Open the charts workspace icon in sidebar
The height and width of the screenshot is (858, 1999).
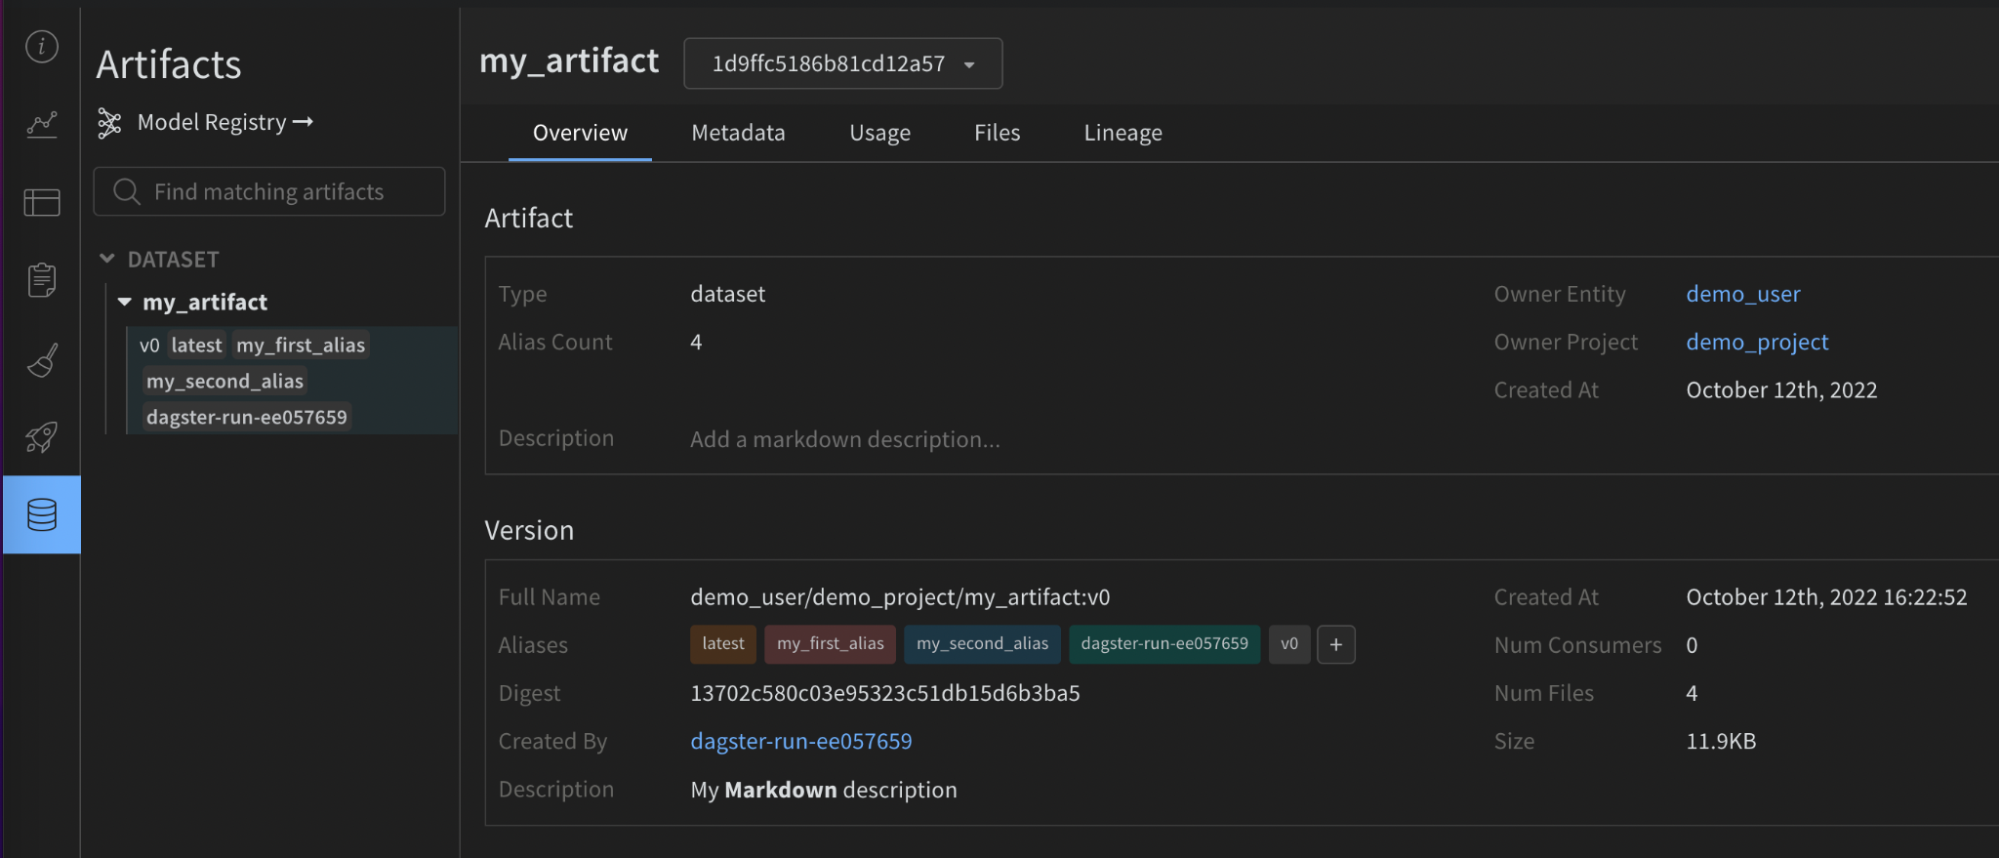(x=42, y=124)
